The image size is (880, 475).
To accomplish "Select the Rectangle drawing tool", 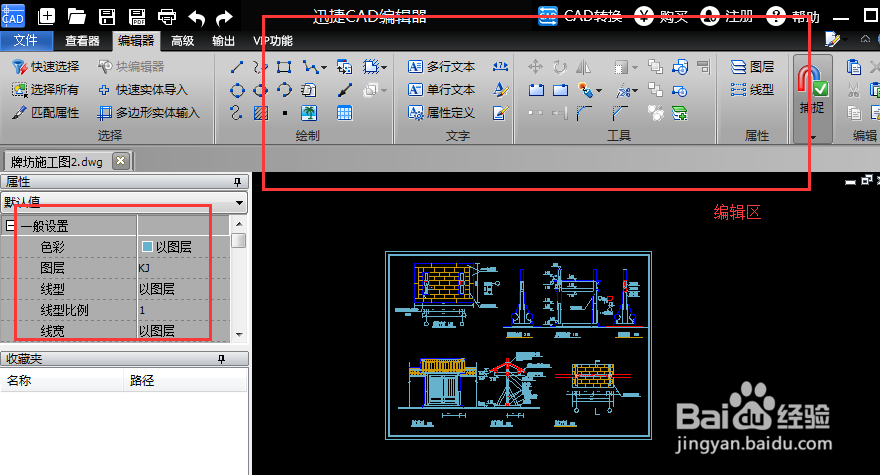I will pyautogui.click(x=284, y=67).
